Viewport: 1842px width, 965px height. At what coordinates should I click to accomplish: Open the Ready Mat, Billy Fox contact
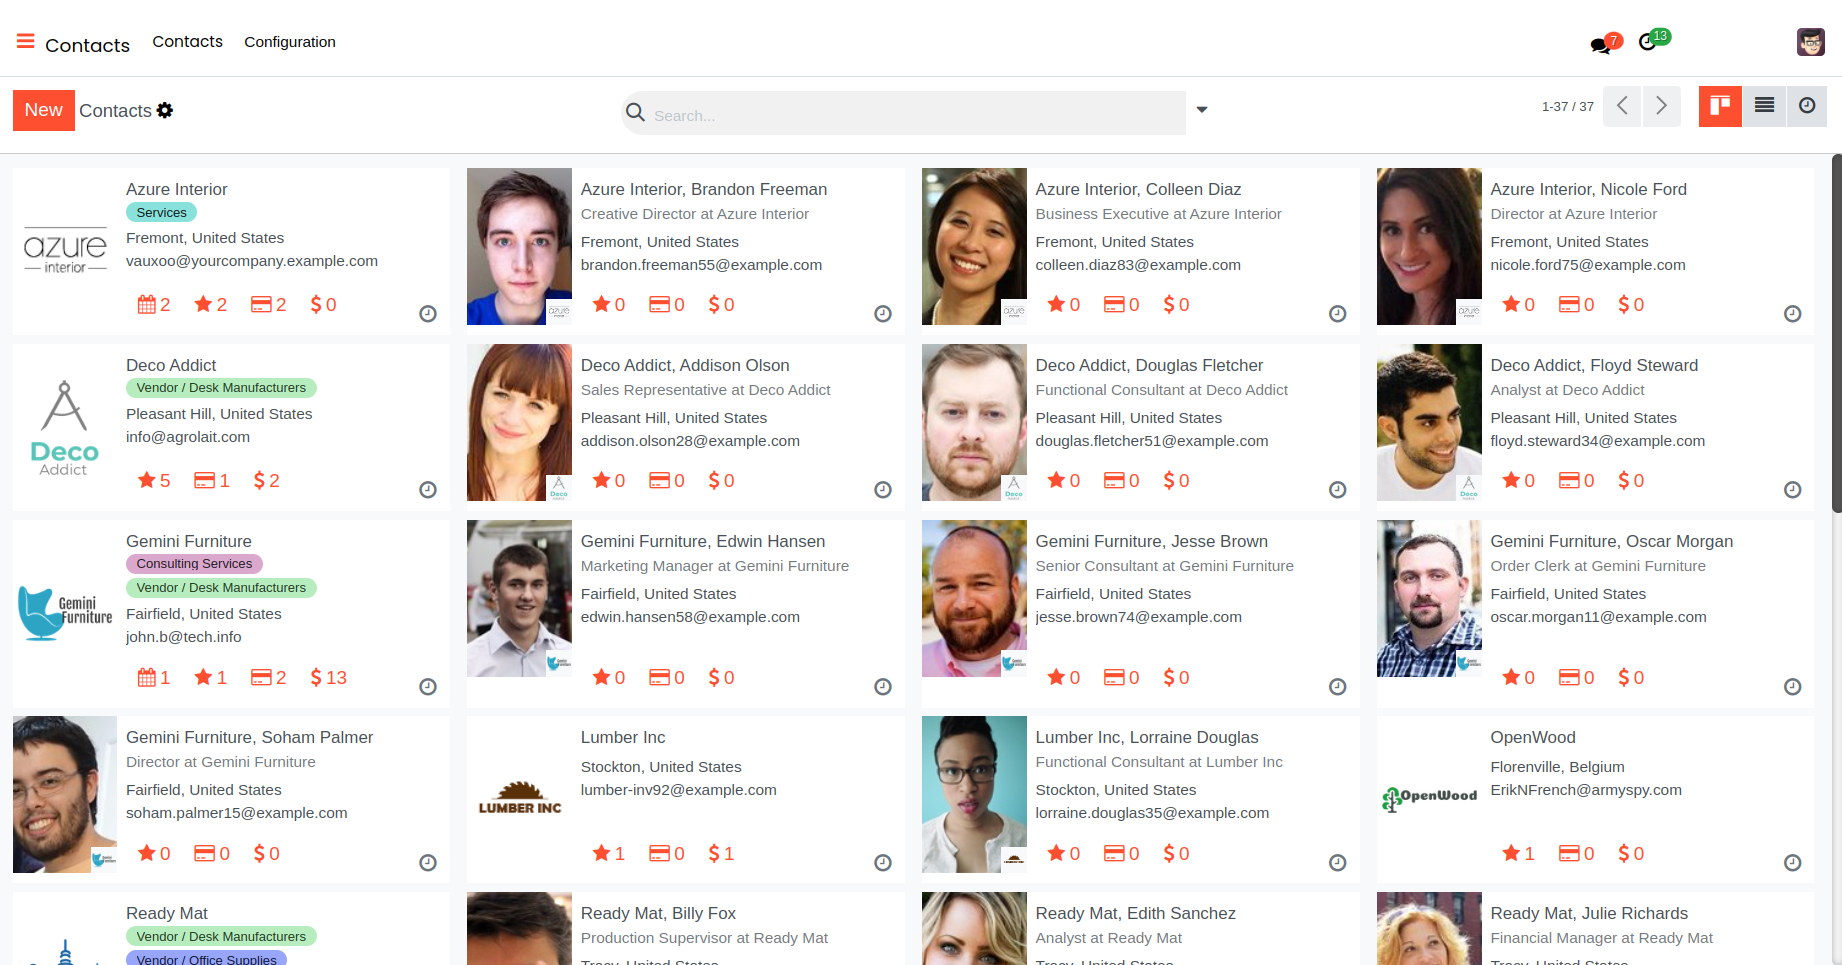tap(658, 913)
